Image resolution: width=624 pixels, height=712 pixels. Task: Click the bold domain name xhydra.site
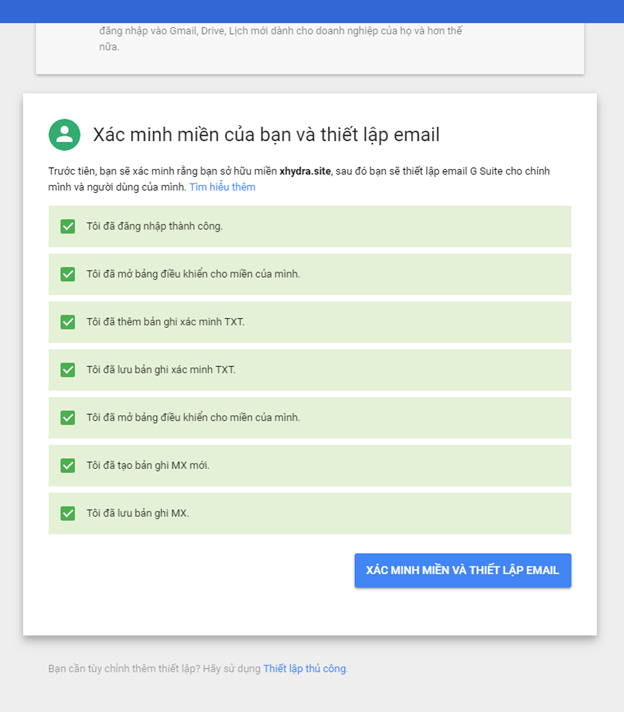pyautogui.click(x=305, y=171)
